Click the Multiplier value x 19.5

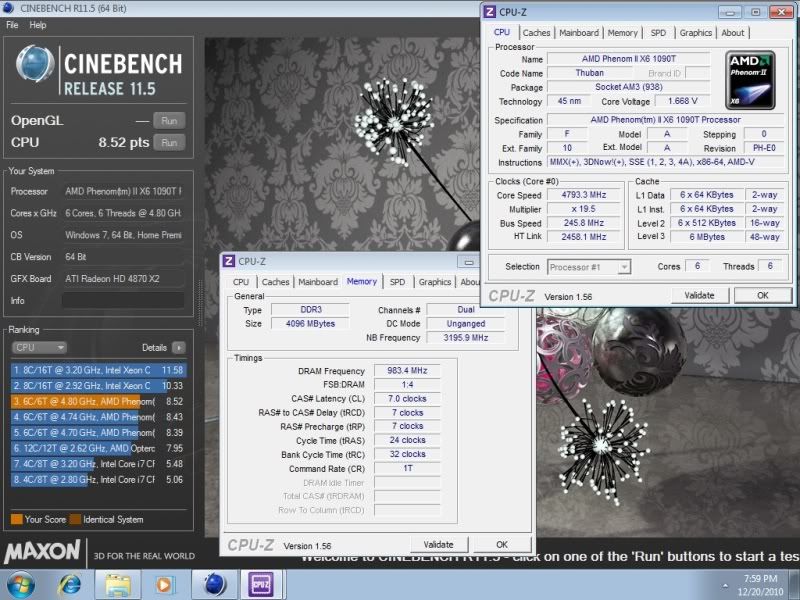point(584,209)
